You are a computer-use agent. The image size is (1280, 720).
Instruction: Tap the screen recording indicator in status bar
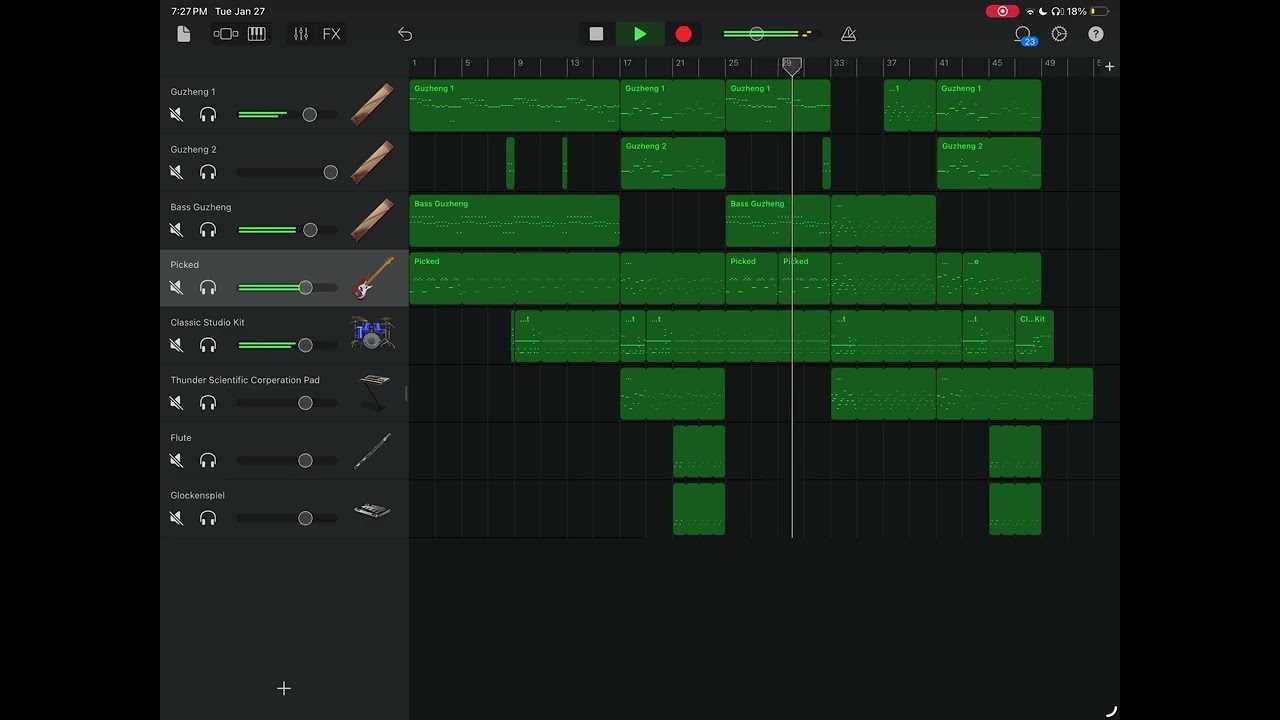click(1002, 11)
